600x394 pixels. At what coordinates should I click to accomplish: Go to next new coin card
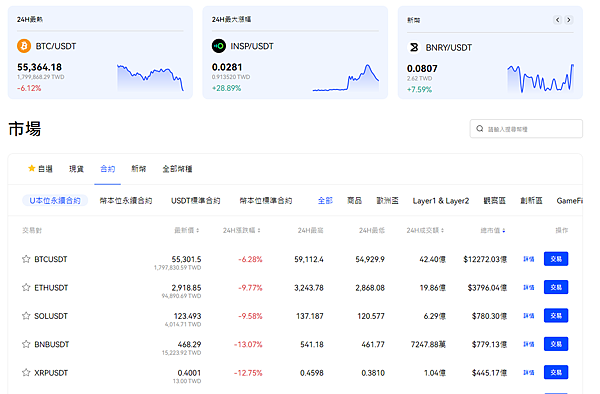point(569,20)
